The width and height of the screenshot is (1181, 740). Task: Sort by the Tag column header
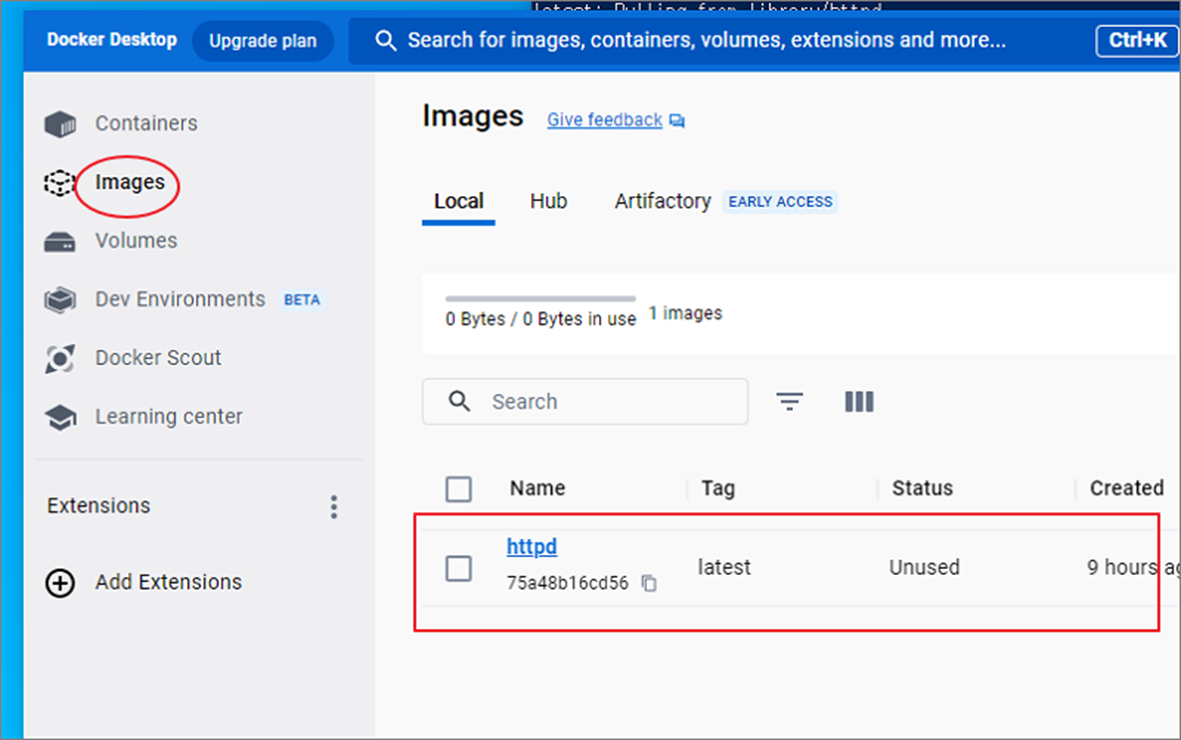point(718,488)
